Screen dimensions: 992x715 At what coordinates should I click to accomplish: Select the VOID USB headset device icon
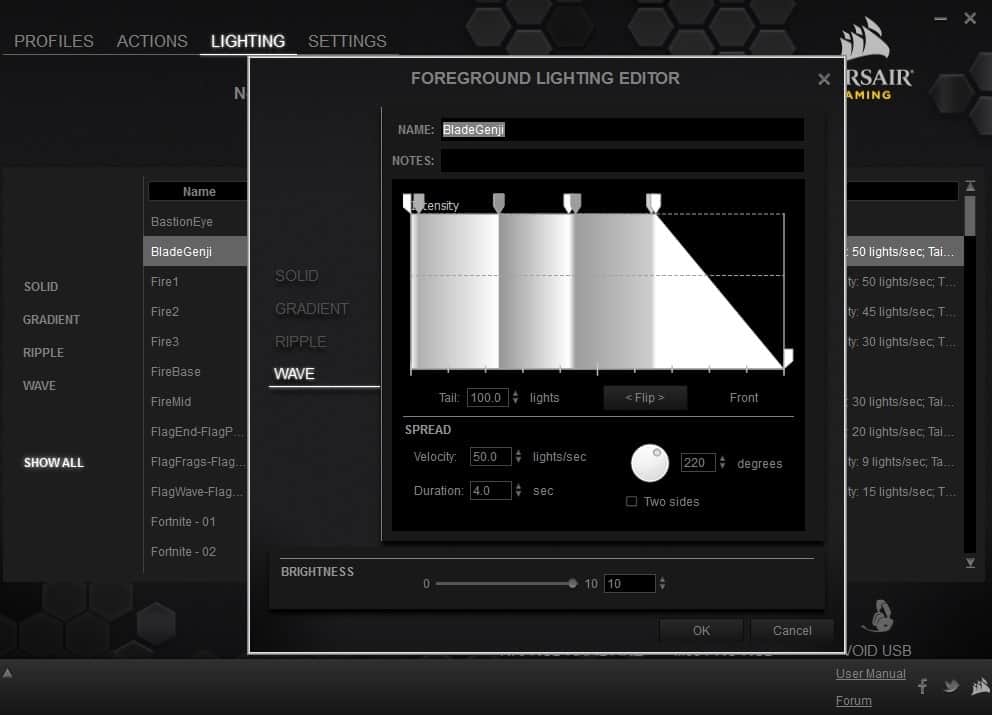(877, 616)
